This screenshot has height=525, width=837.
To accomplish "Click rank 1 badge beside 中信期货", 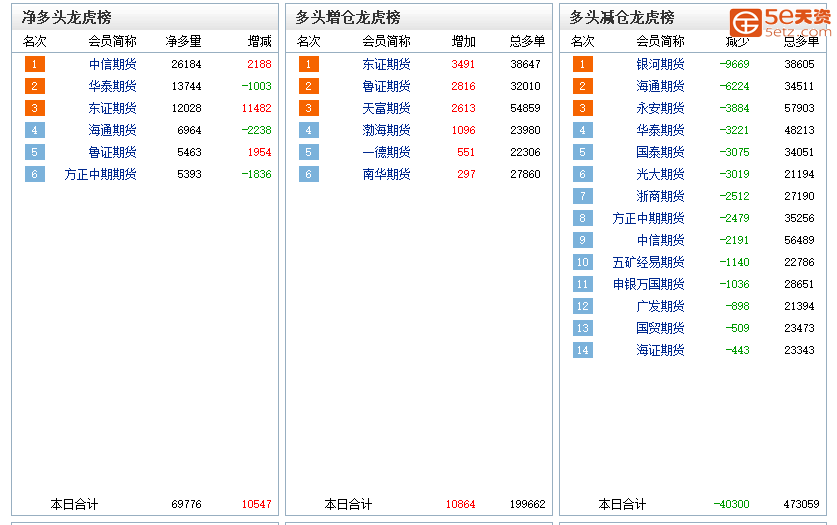I will coord(35,65).
